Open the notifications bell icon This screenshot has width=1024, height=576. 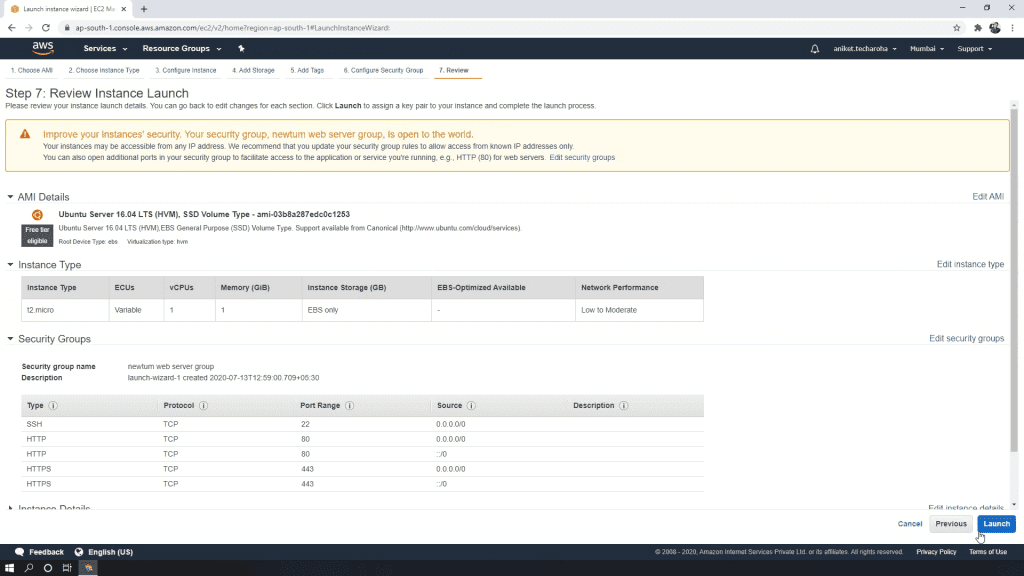pos(814,48)
